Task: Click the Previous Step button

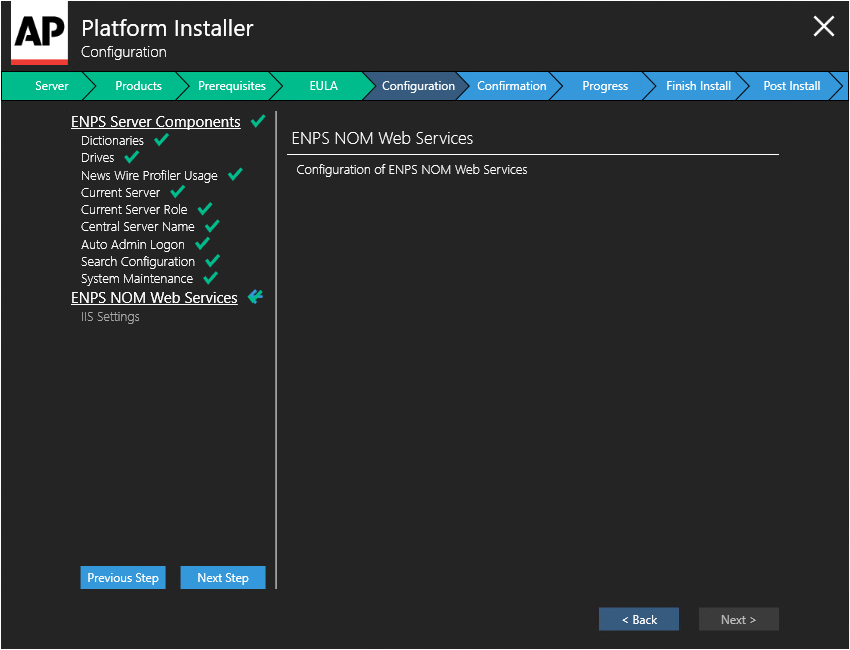Action: click(123, 577)
